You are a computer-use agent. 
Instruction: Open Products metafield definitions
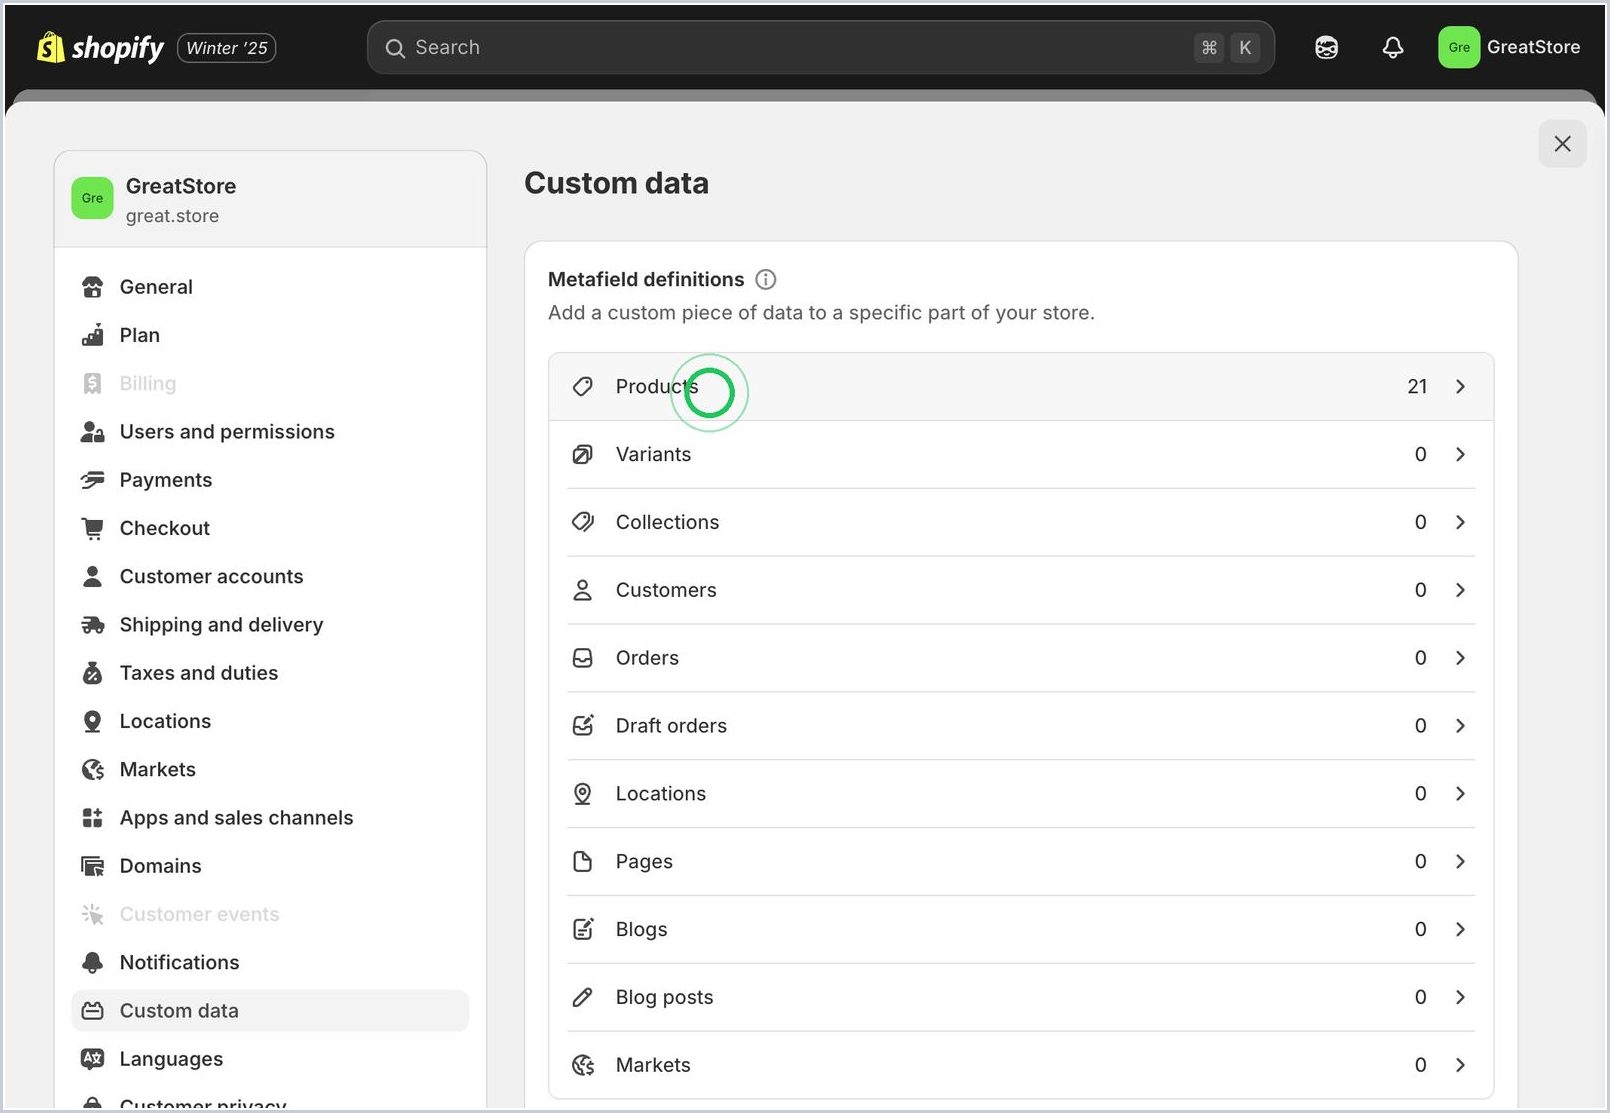coord(1021,386)
